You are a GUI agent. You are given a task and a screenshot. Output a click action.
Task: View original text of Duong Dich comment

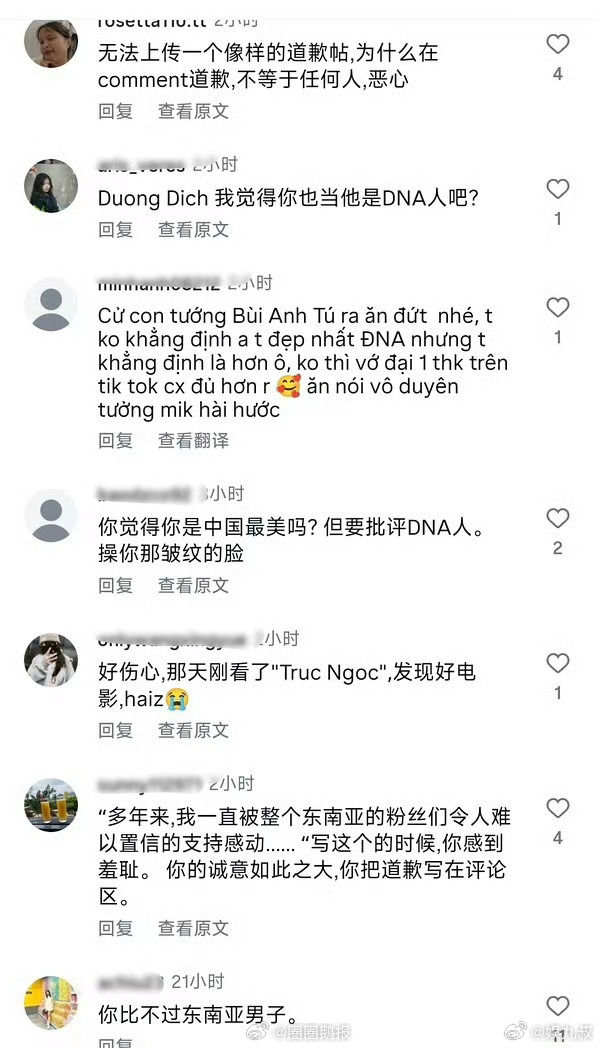pyautogui.click(x=193, y=230)
